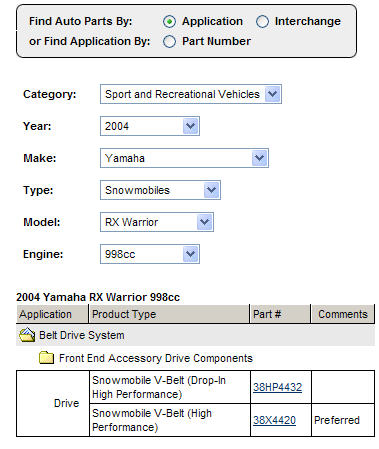Image resolution: width=379 pixels, height=449 pixels.
Task: Open the Engine dropdown showing 998cc
Action: [150, 254]
